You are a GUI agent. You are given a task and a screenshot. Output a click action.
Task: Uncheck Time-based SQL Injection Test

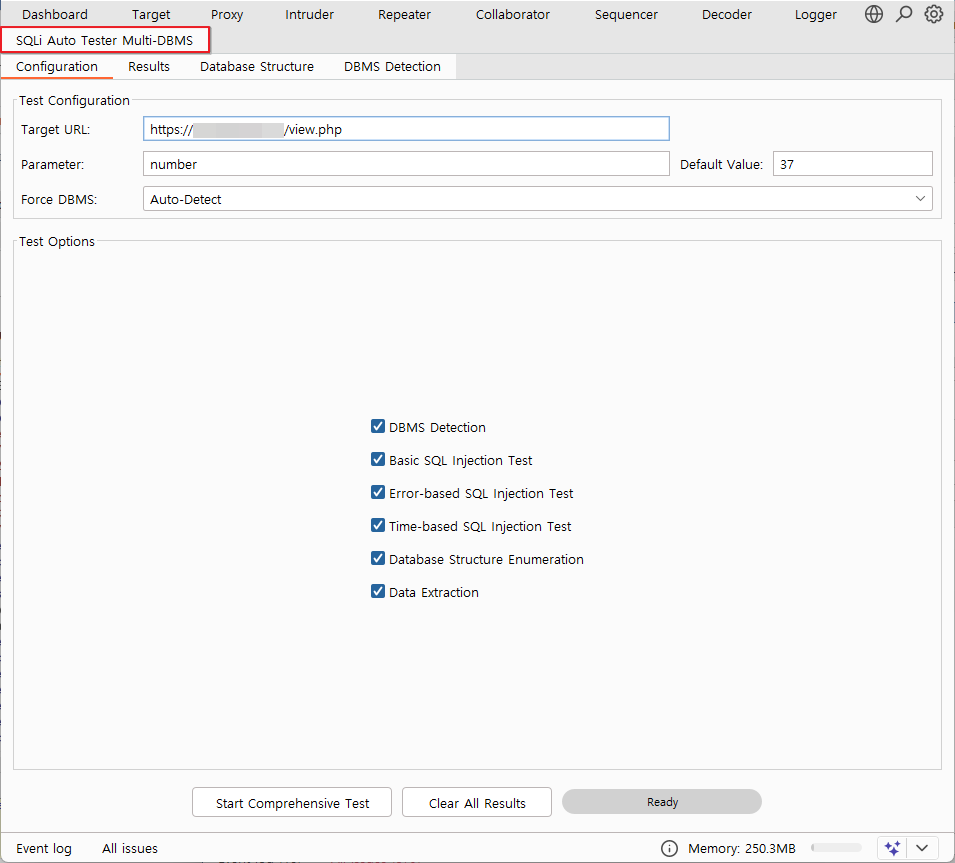[x=378, y=525]
